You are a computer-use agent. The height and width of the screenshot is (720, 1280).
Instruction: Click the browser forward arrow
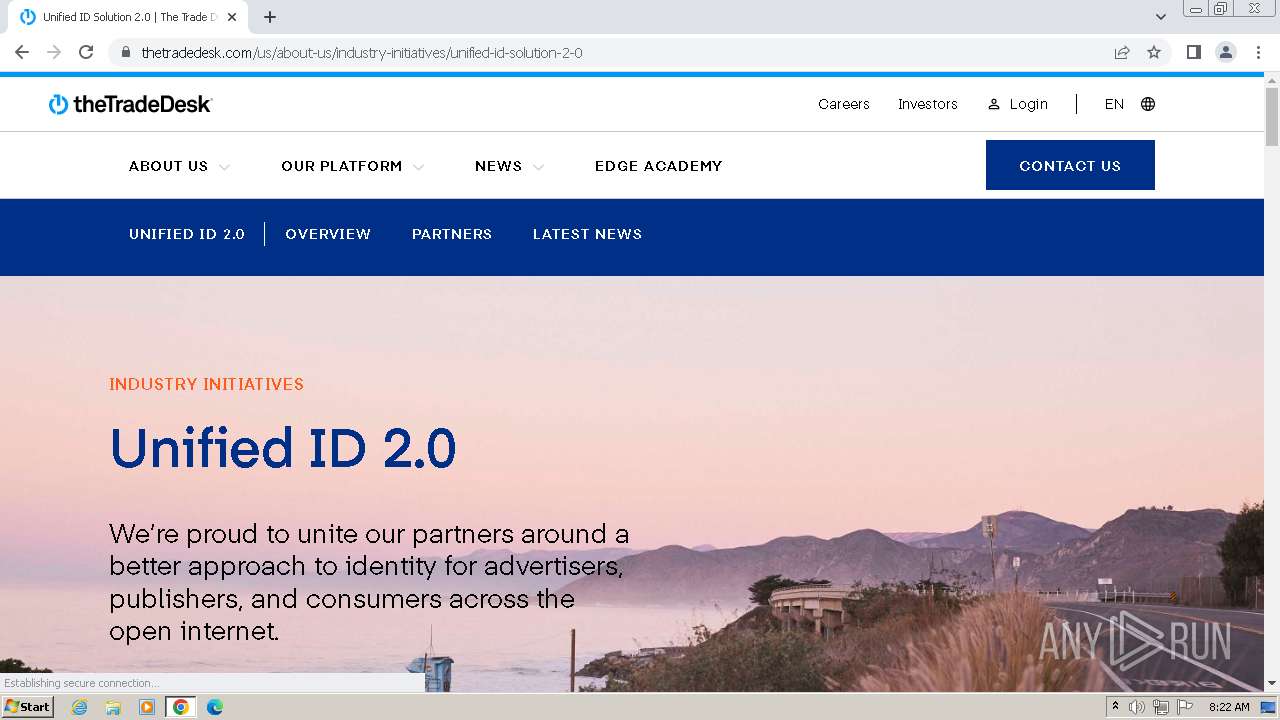point(54,52)
